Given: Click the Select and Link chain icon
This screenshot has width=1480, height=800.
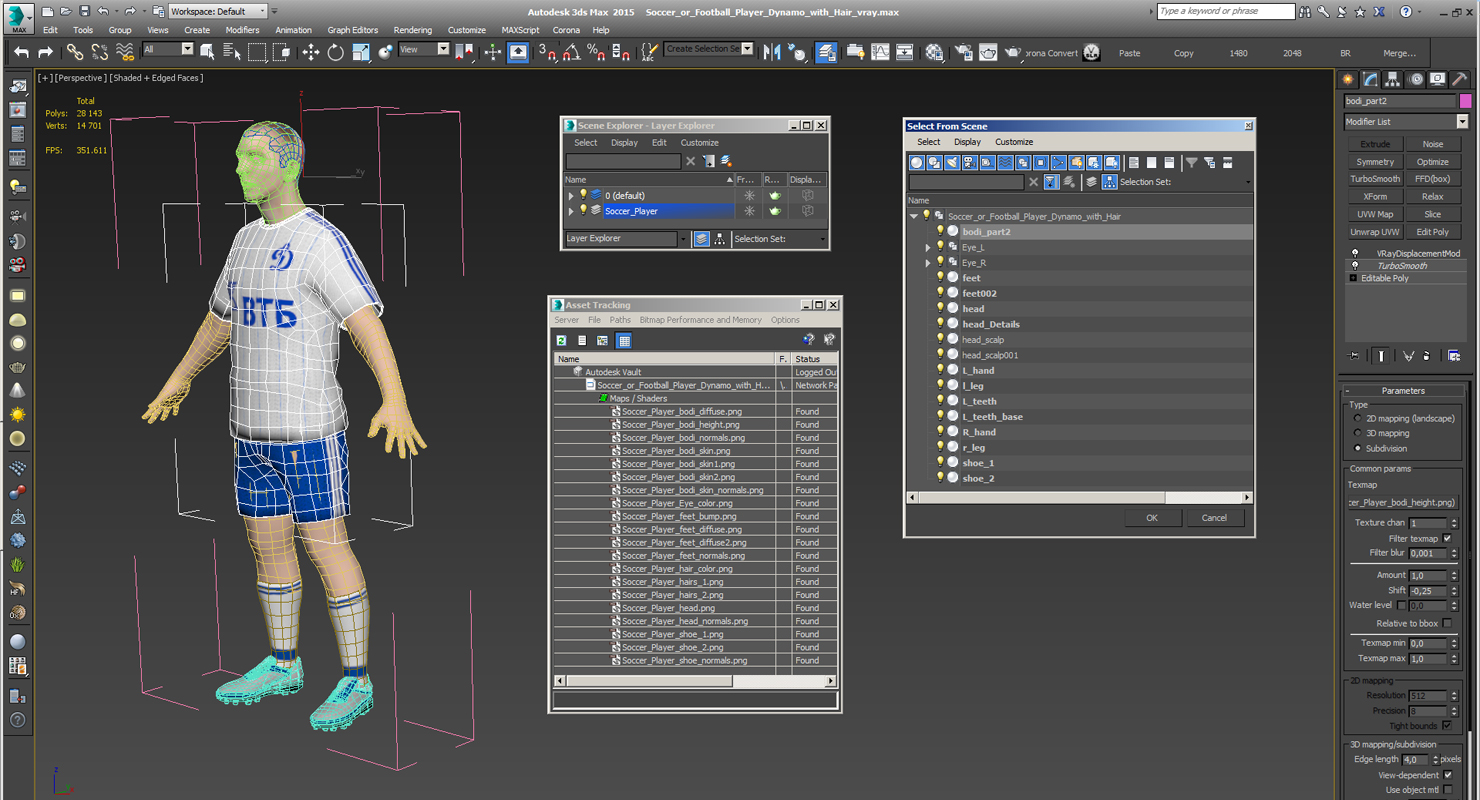Looking at the screenshot, I should coord(75,52).
